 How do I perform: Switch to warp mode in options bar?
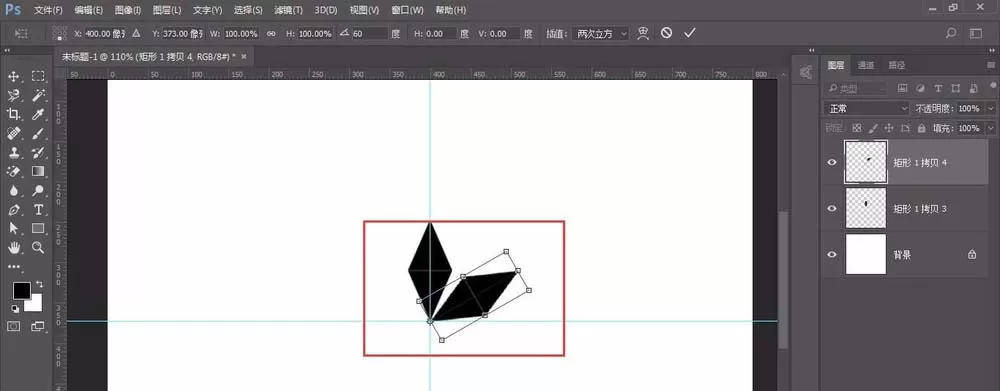point(643,33)
